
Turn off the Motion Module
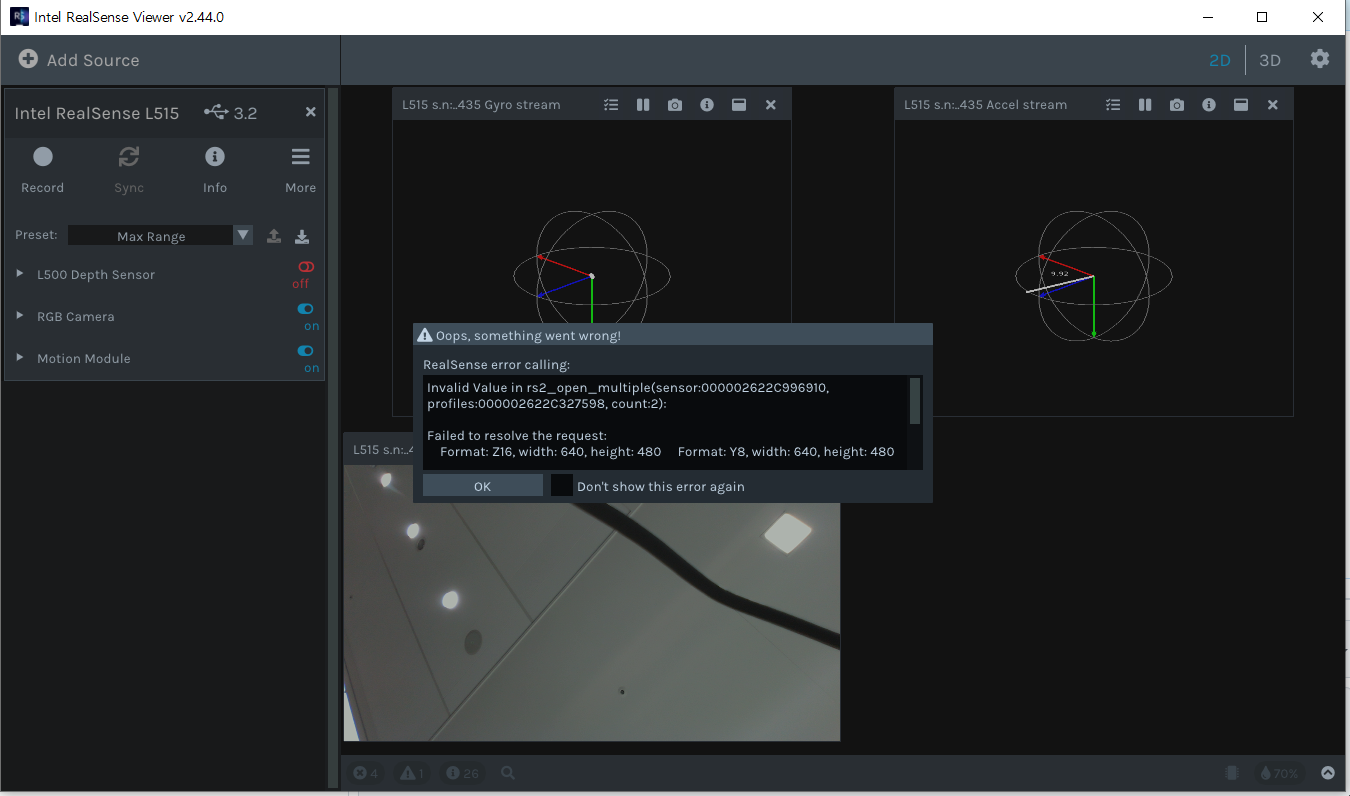(x=305, y=351)
